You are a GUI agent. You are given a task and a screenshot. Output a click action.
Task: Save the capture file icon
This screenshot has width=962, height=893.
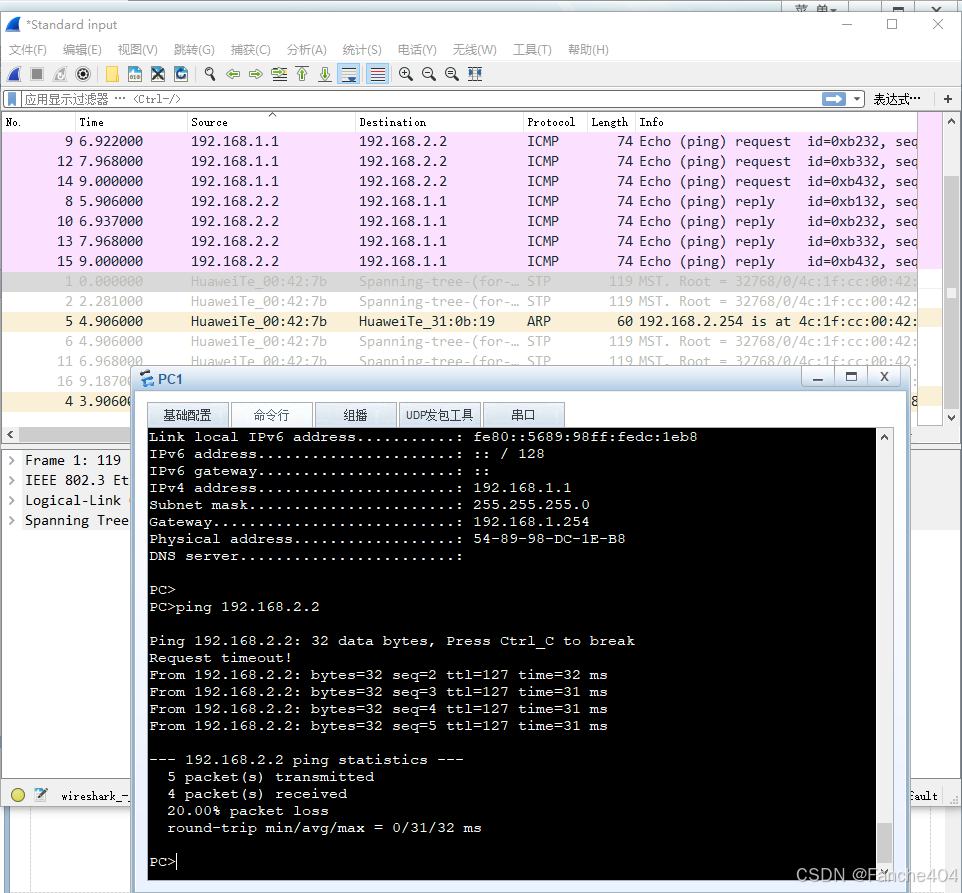click(x=135, y=74)
